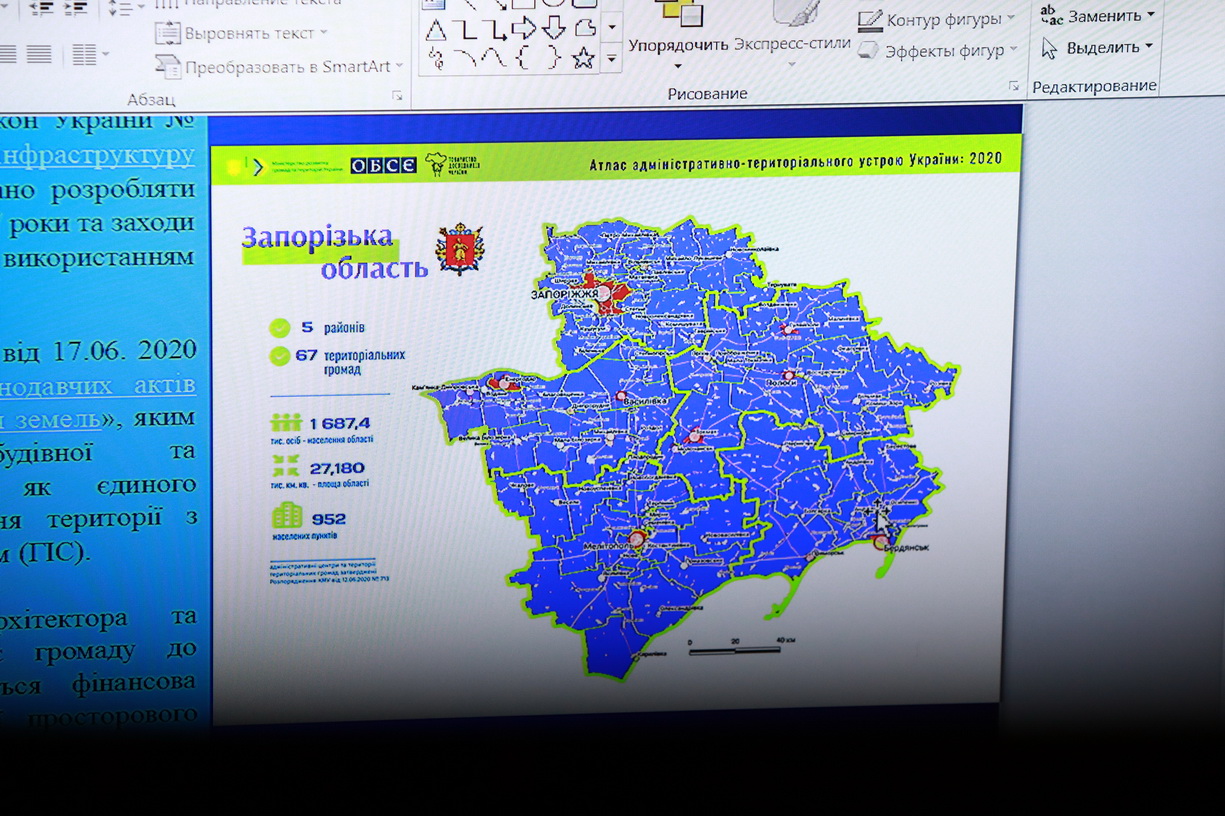Select the down arrow shape
Viewport: 1225px width, 816px height.
click(x=553, y=29)
